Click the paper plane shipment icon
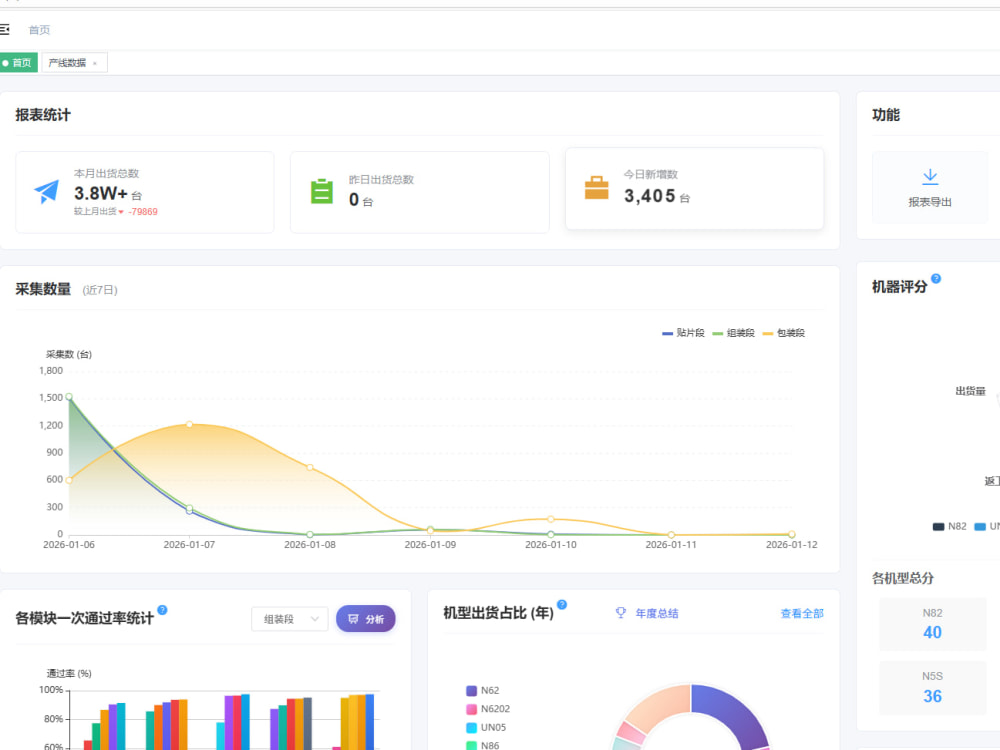This screenshot has width=1000, height=750. pos(46,191)
